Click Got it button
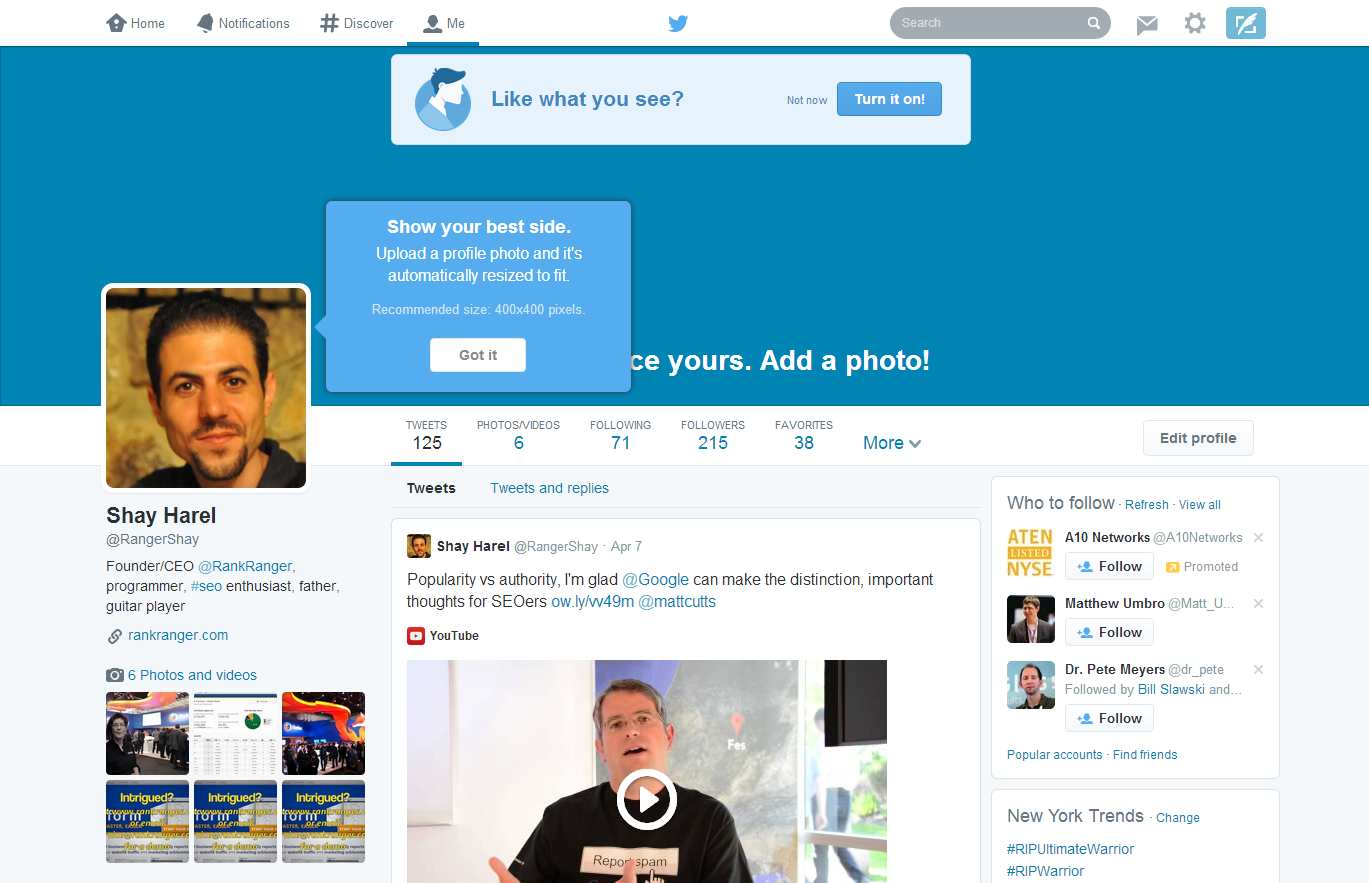Viewport: 1369px width, 883px height. tap(478, 355)
